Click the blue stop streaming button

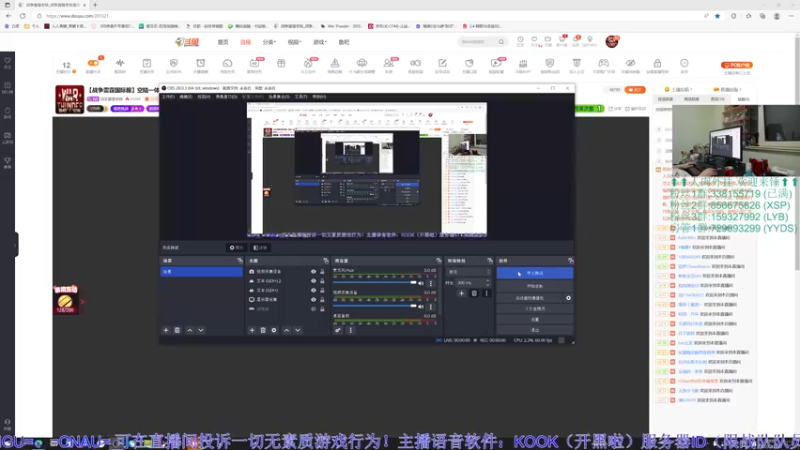coord(534,272)
